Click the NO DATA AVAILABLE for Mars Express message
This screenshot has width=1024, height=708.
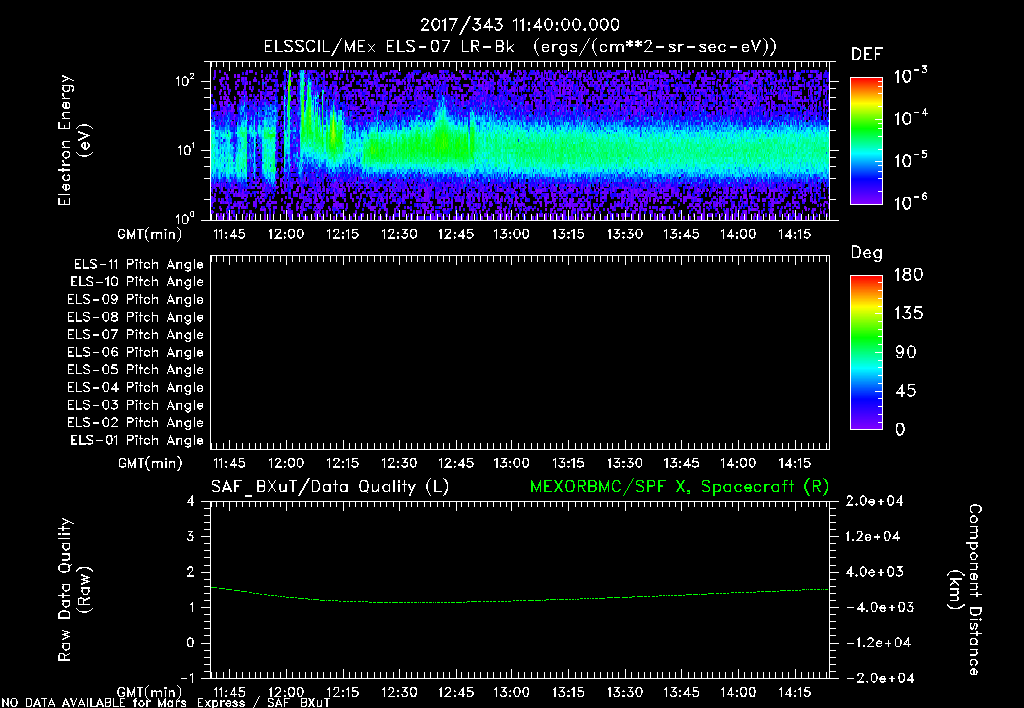pos(167,702)
